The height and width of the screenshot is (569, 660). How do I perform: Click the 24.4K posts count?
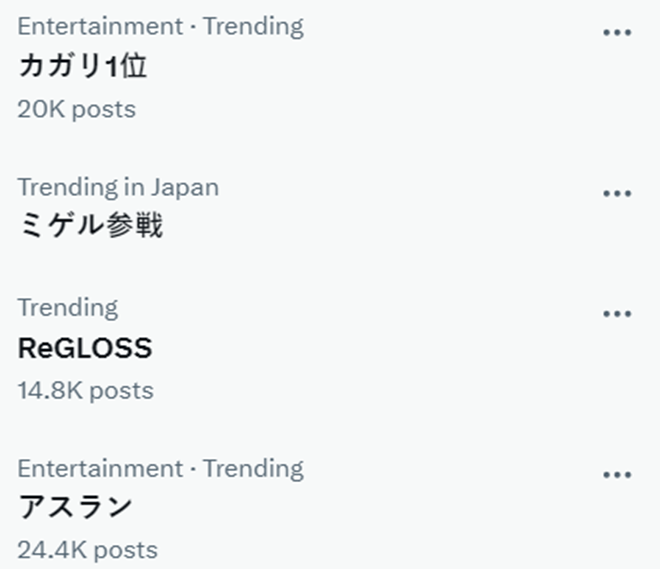tap(87, 549)
